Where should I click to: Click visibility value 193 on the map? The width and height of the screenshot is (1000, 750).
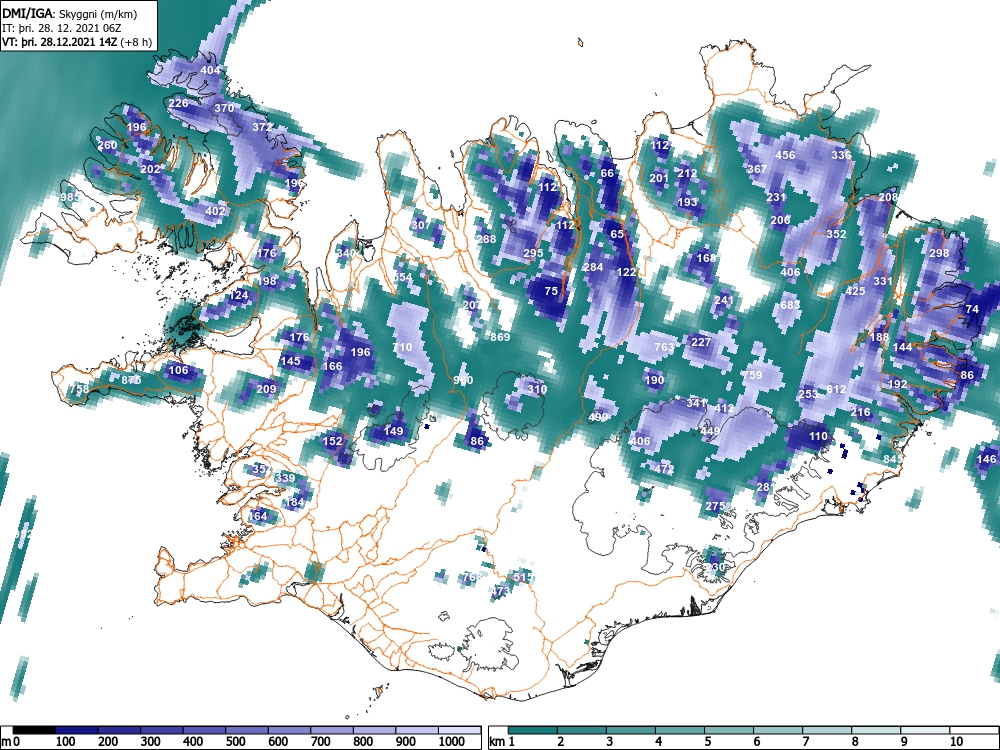pos(688,202)
